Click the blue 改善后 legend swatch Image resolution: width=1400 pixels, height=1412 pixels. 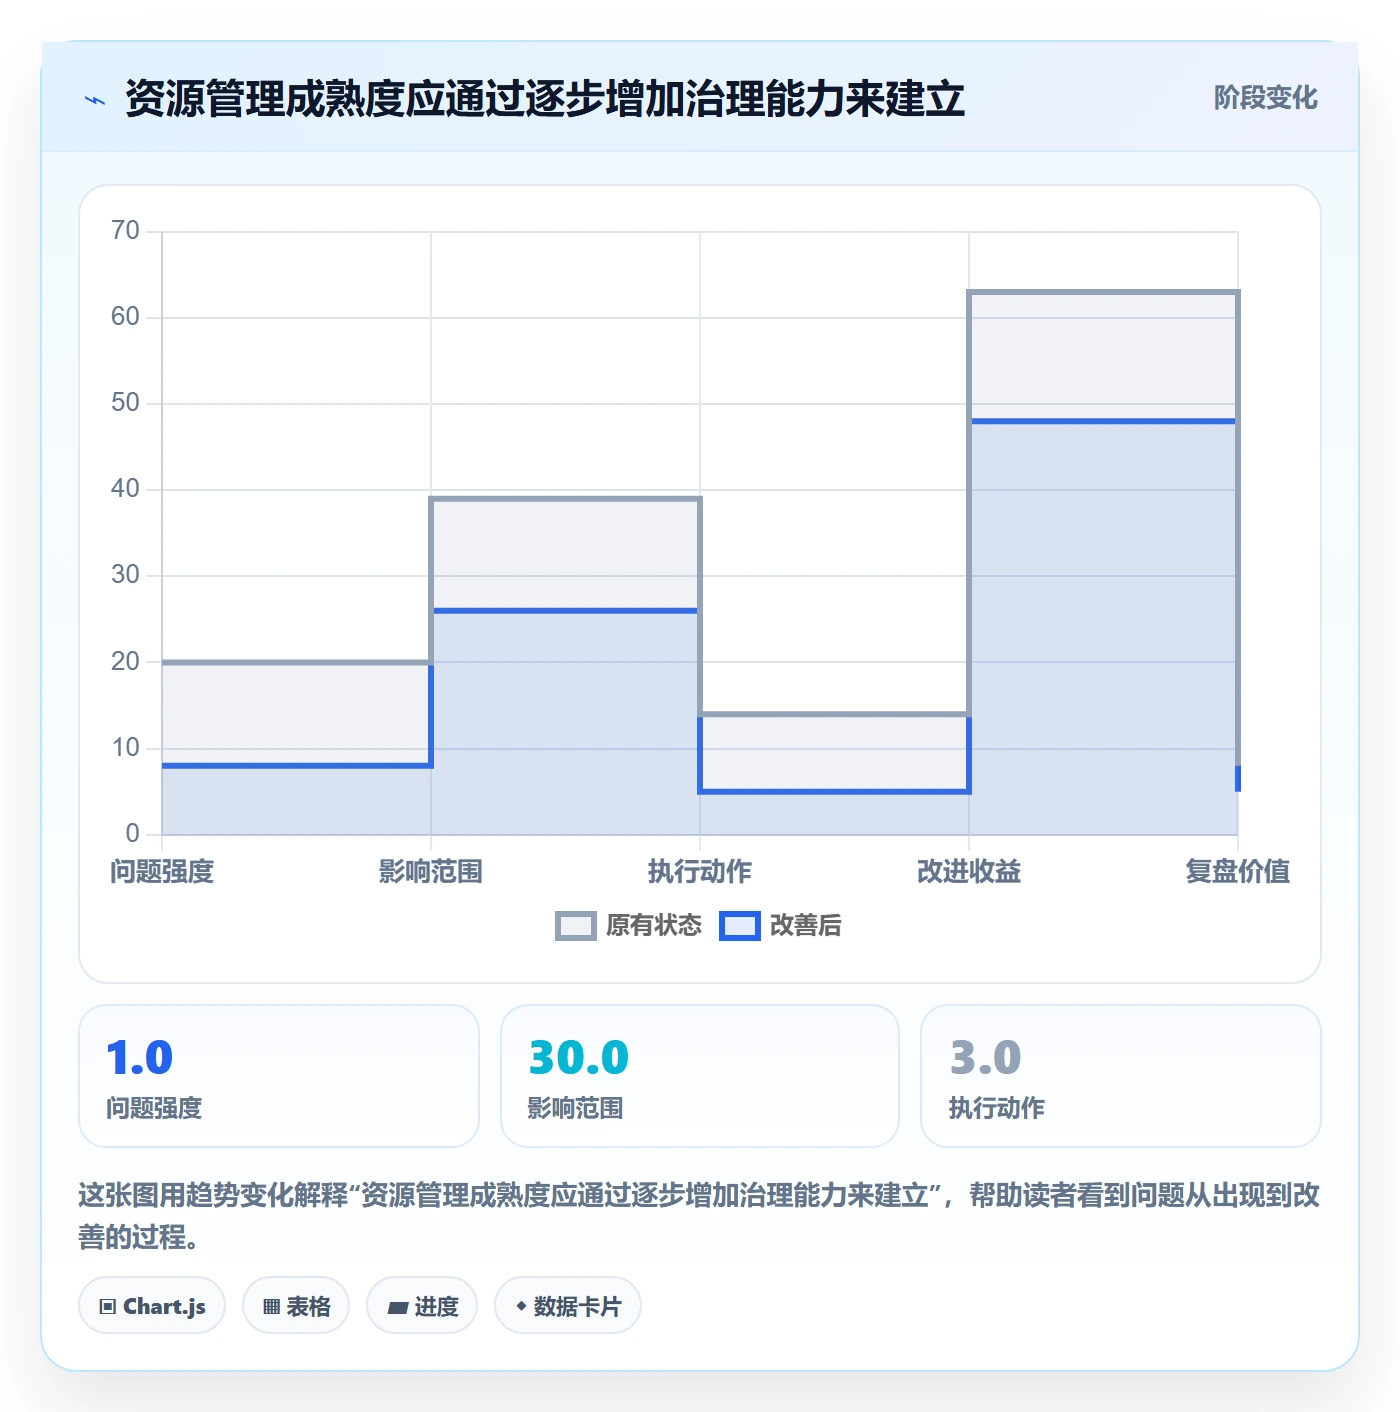pos(740,926)
